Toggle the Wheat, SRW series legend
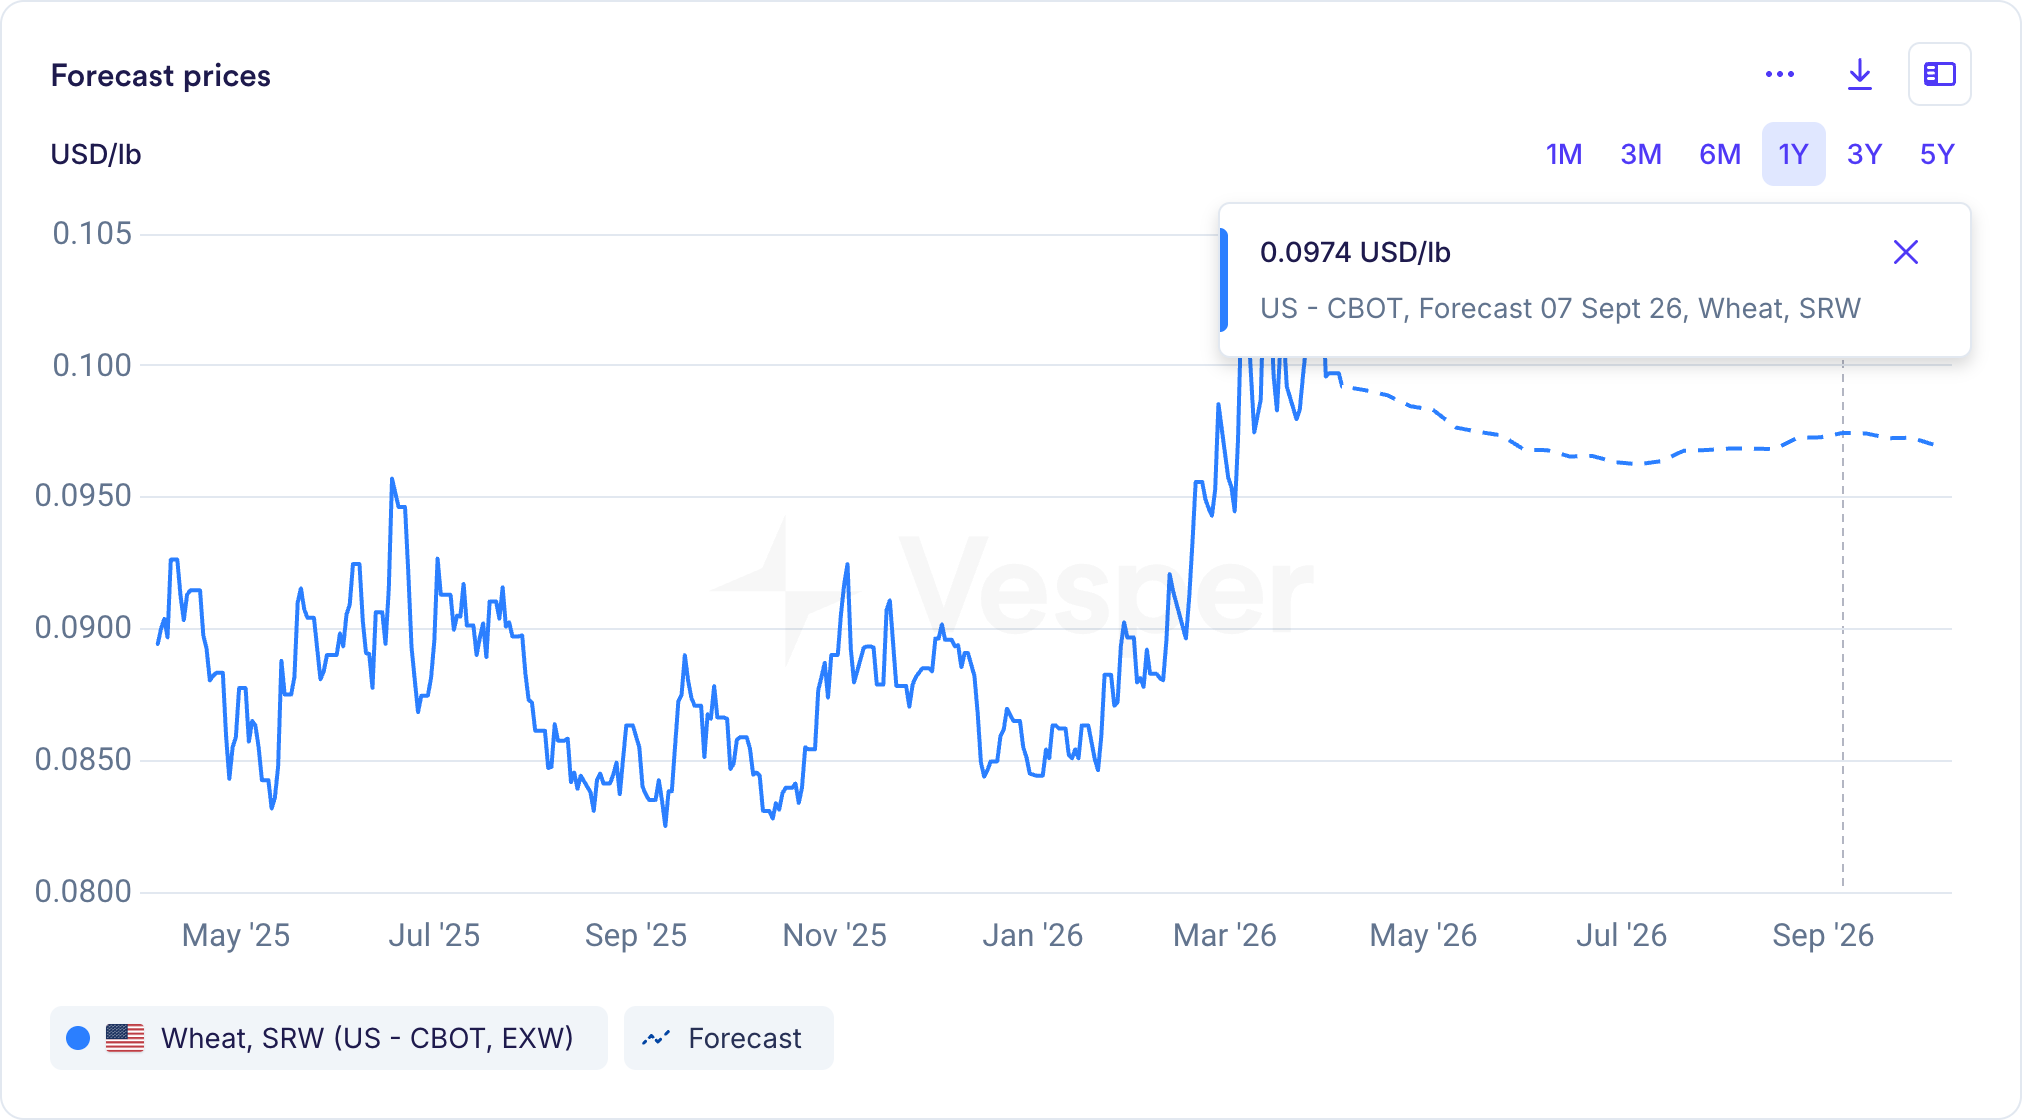2022x1120 pixels. coord(366,1038)
